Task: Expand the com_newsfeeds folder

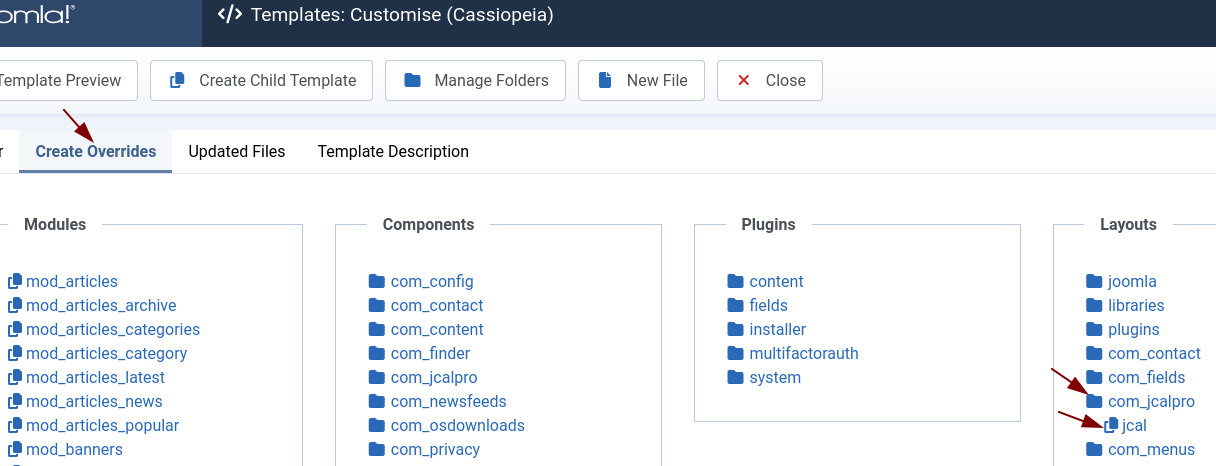Action: [437, 402]
